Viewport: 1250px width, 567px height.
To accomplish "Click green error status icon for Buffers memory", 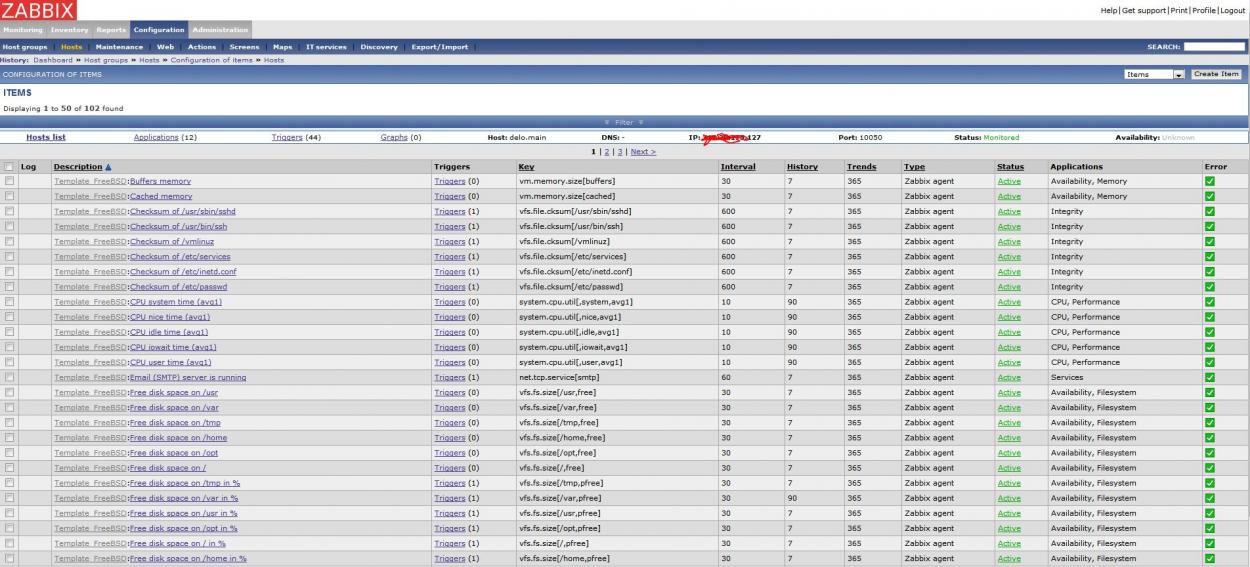I will (x=1209, y=181).
